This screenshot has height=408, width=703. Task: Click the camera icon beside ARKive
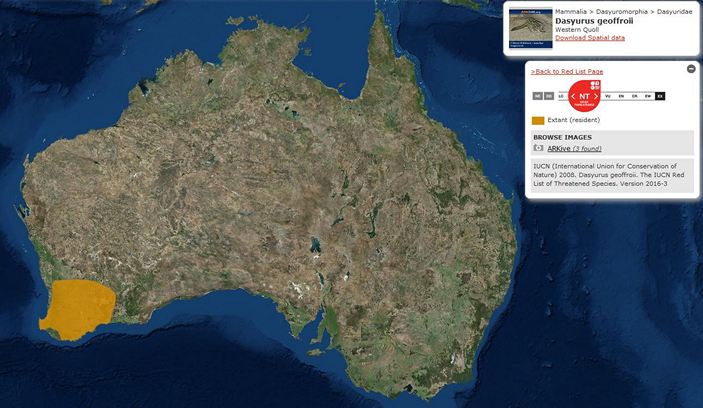coord(538,148)
